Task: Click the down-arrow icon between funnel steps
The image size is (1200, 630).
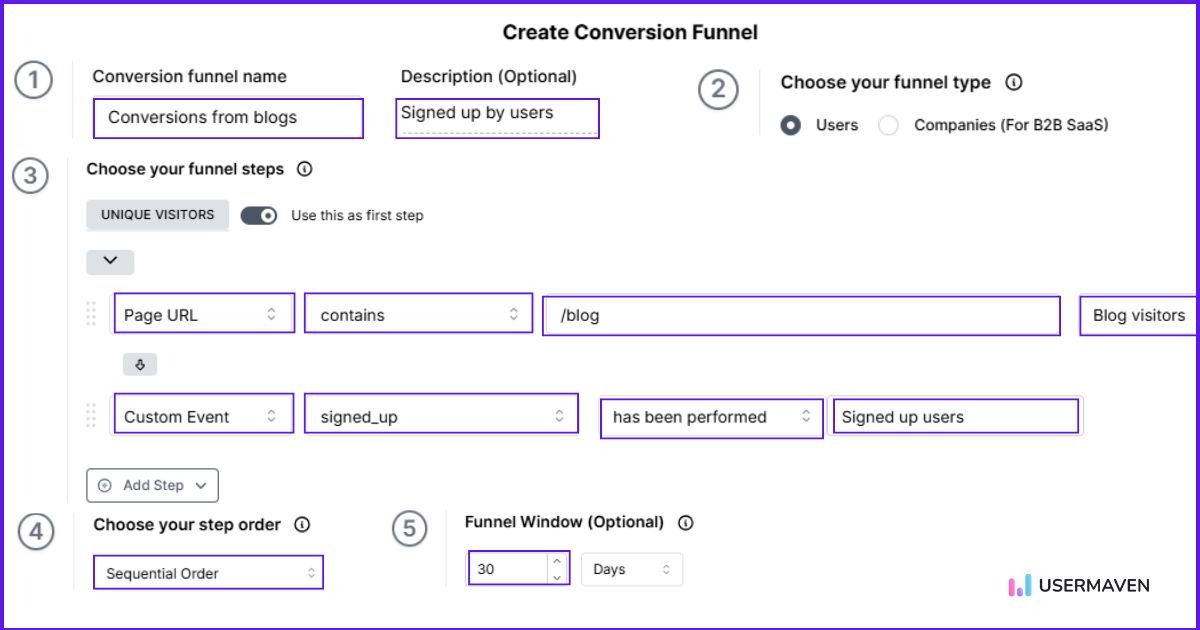Action: click(x=140, y=365)
